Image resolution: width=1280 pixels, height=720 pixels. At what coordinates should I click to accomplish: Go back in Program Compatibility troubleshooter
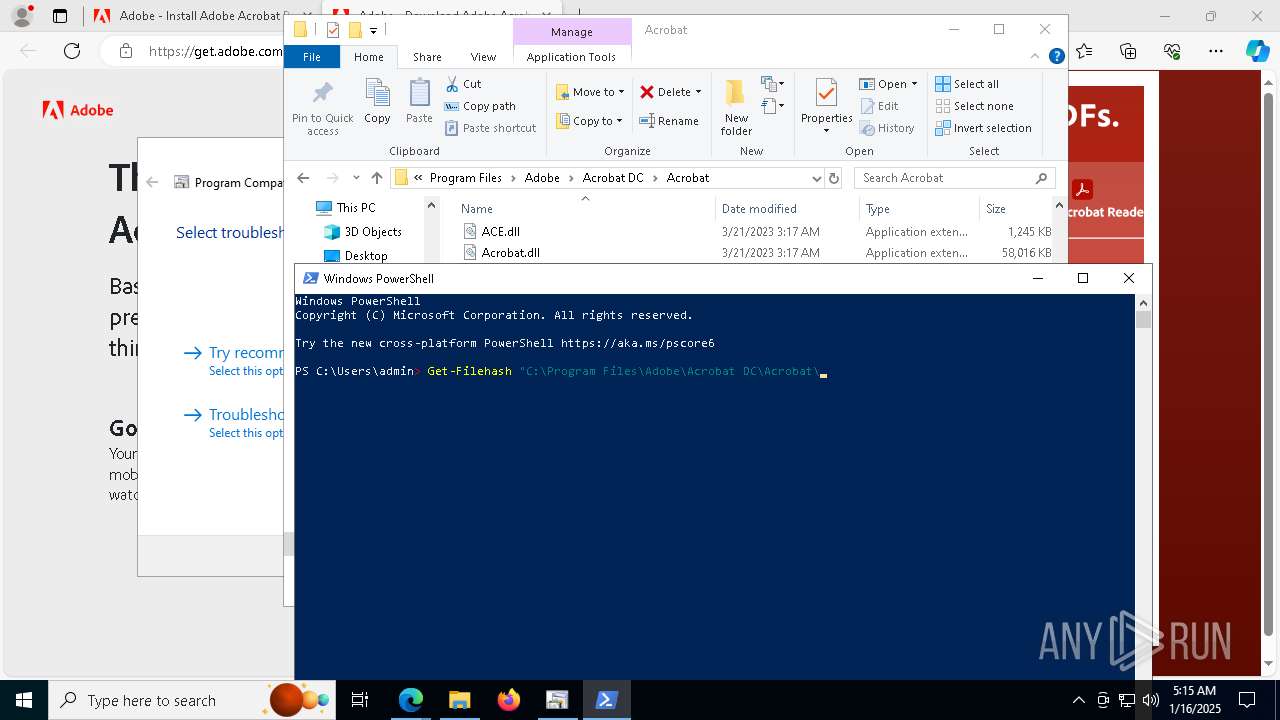152,182
